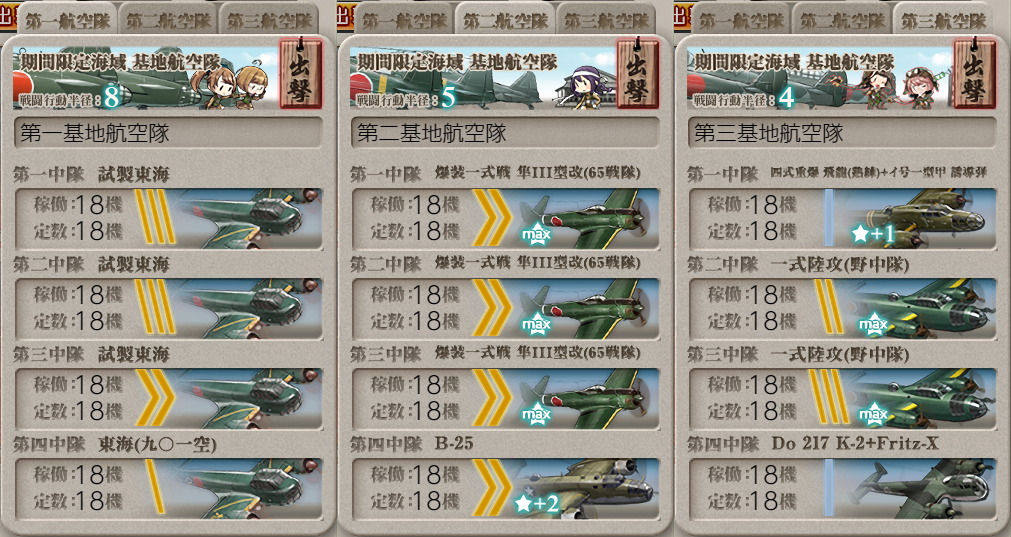Click the third squadron 一式陸攻(野中隊) slot

842,399
